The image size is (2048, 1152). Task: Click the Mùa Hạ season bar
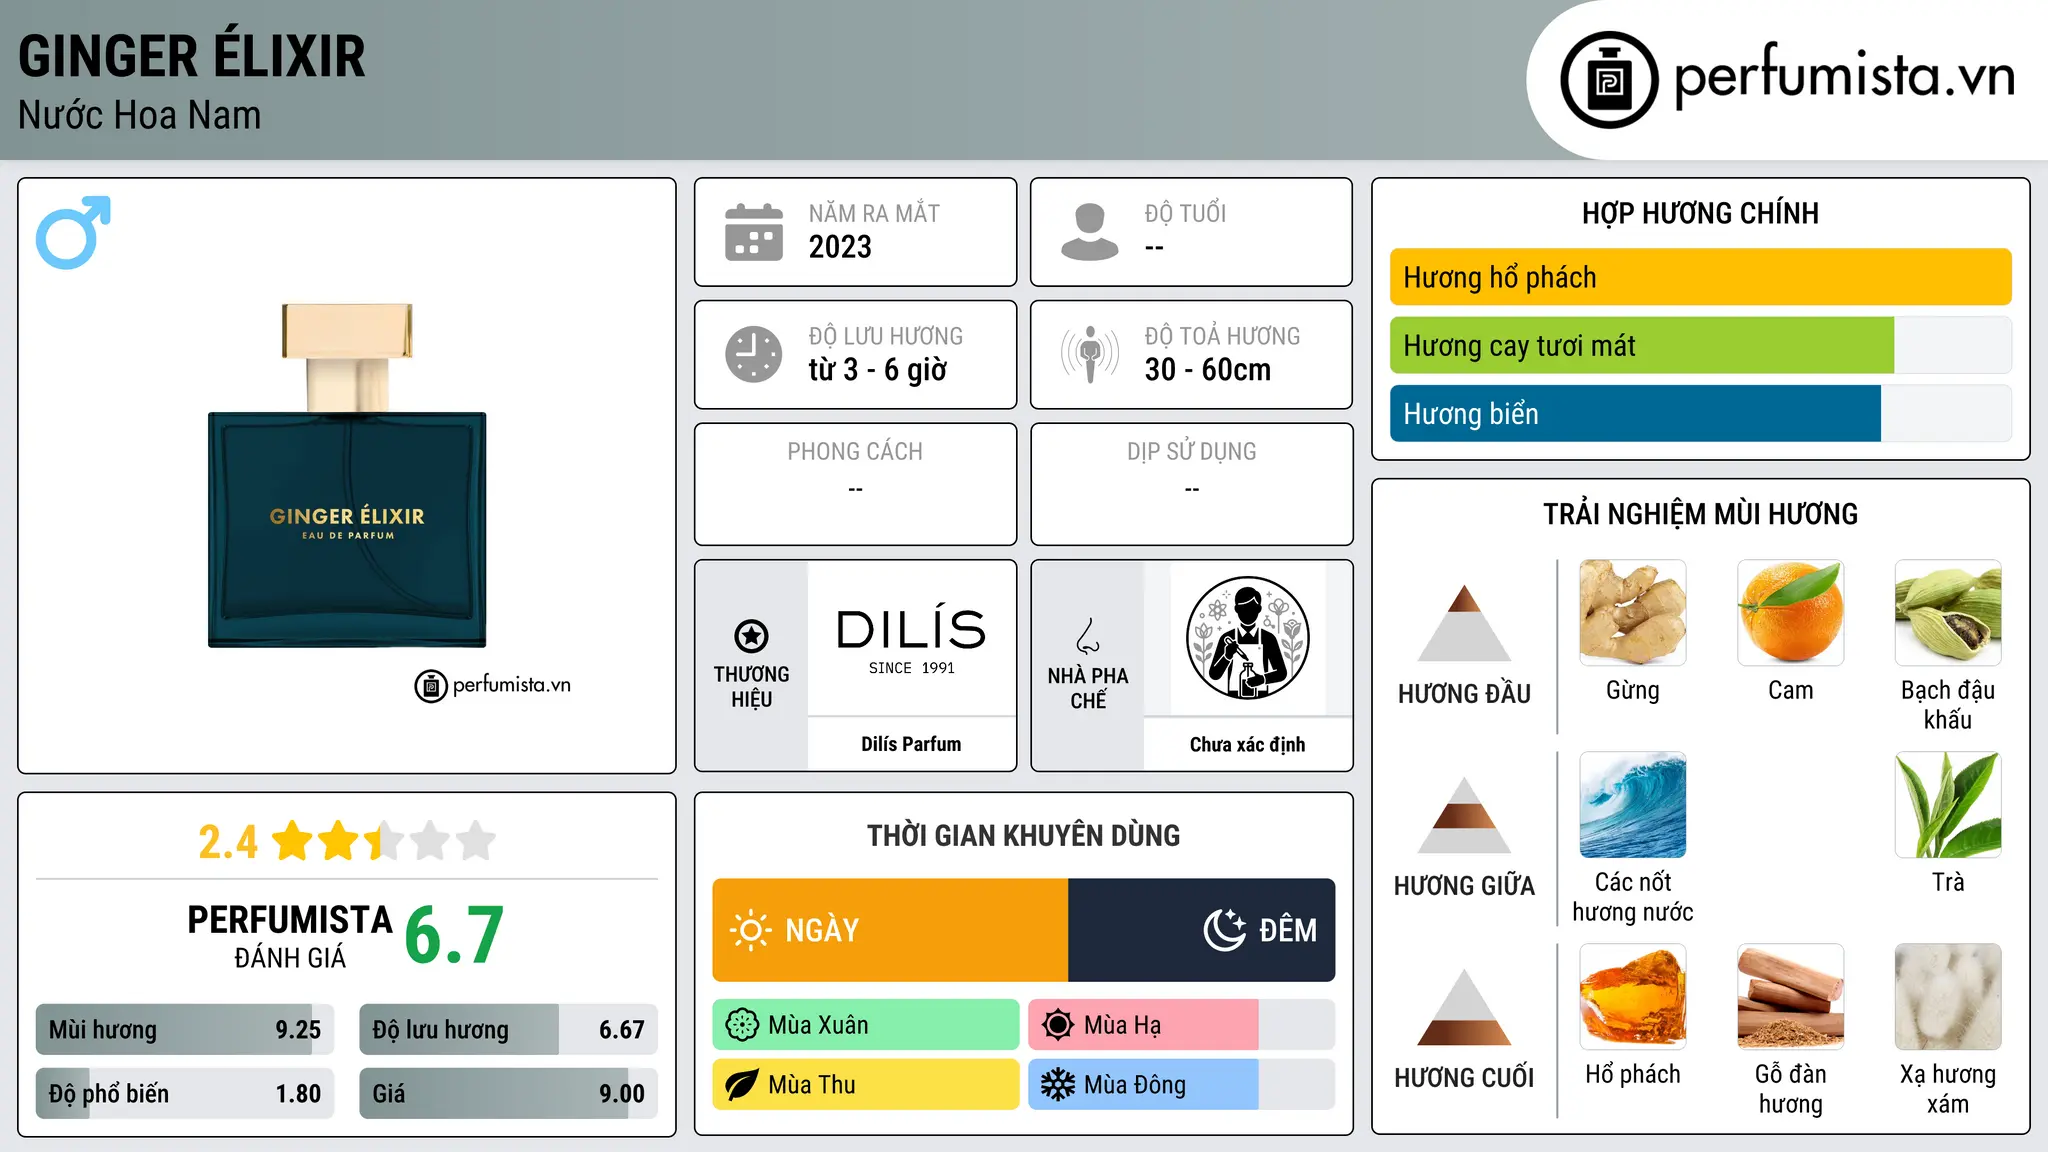click(x=1182, y=1025)
